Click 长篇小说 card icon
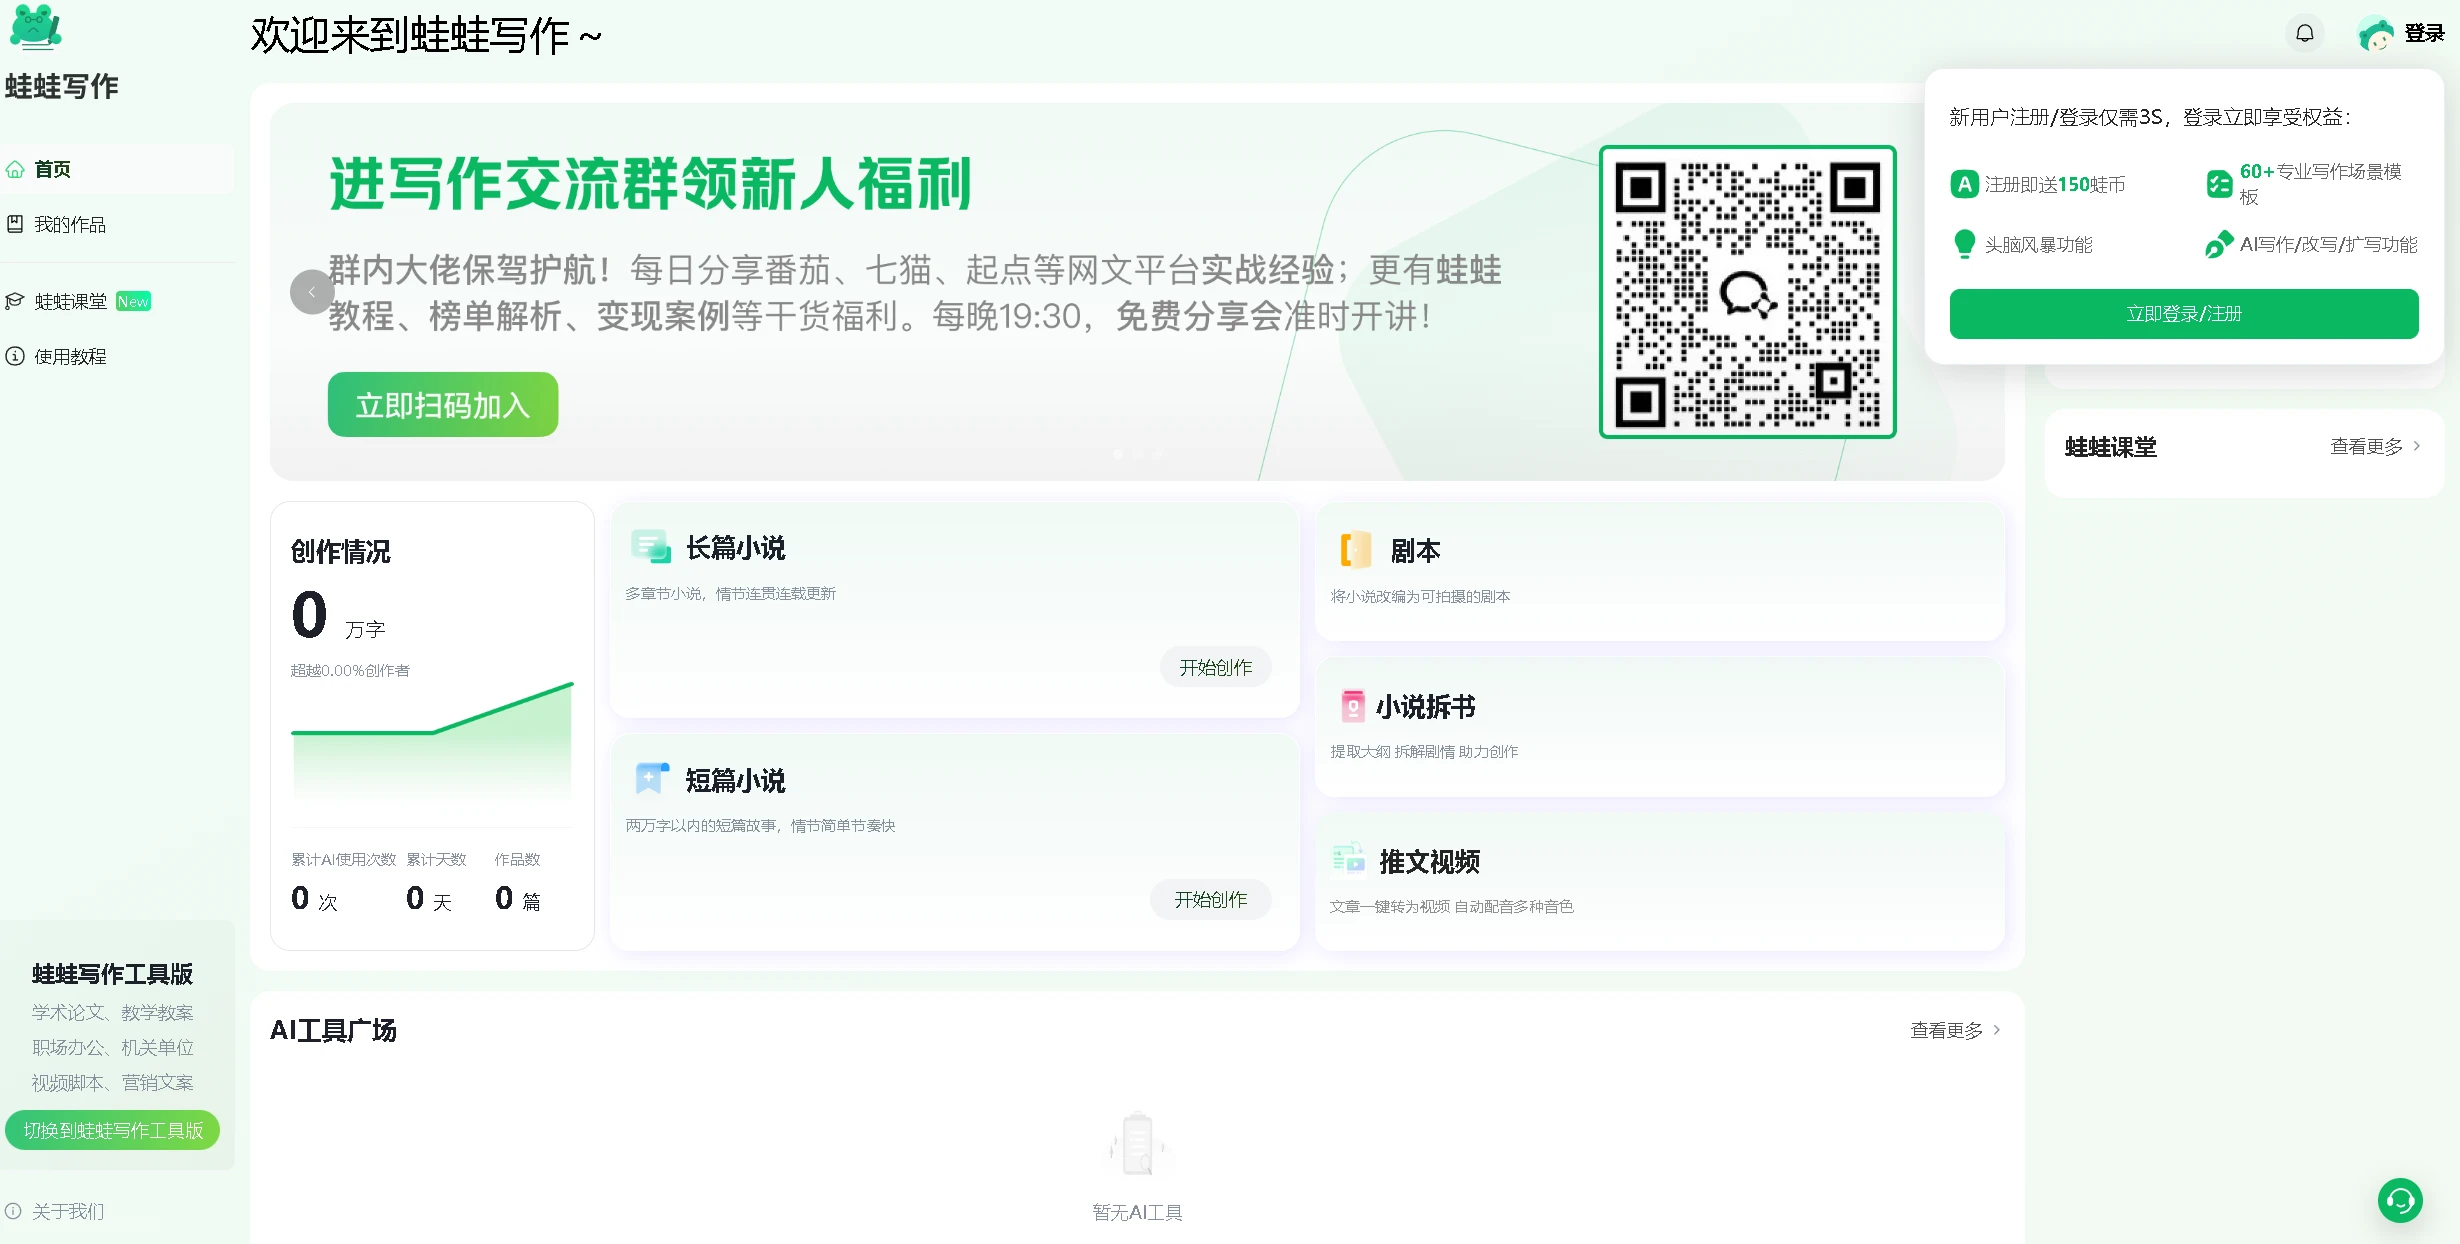2460x1244 pixels. pyautogui.click(x=651, y=547)
